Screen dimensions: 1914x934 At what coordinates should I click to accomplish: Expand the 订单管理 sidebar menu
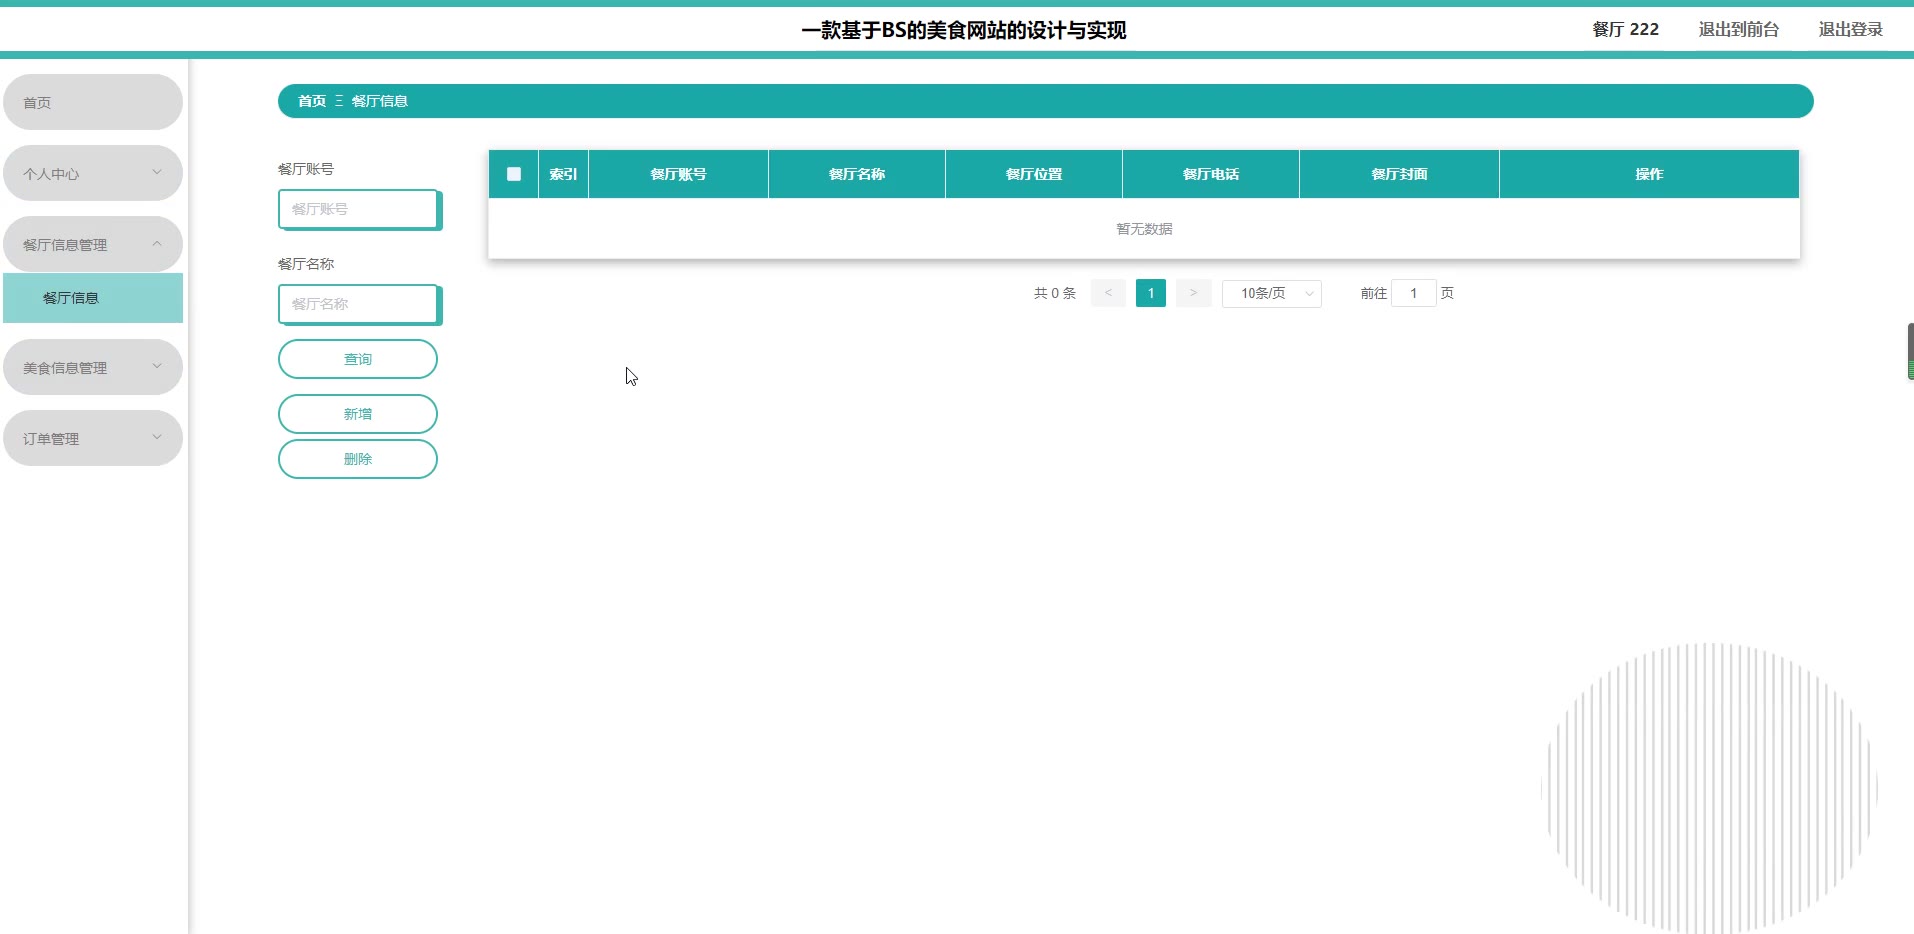pos(93,438)
